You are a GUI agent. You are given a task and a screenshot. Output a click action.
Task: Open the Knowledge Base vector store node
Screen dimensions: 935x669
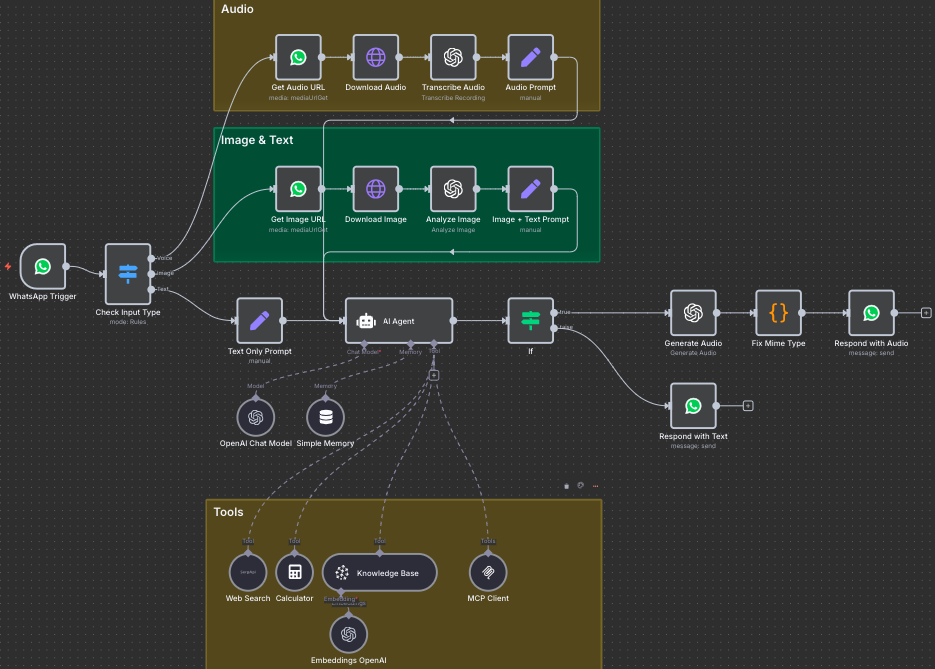[x=379, y=573]
